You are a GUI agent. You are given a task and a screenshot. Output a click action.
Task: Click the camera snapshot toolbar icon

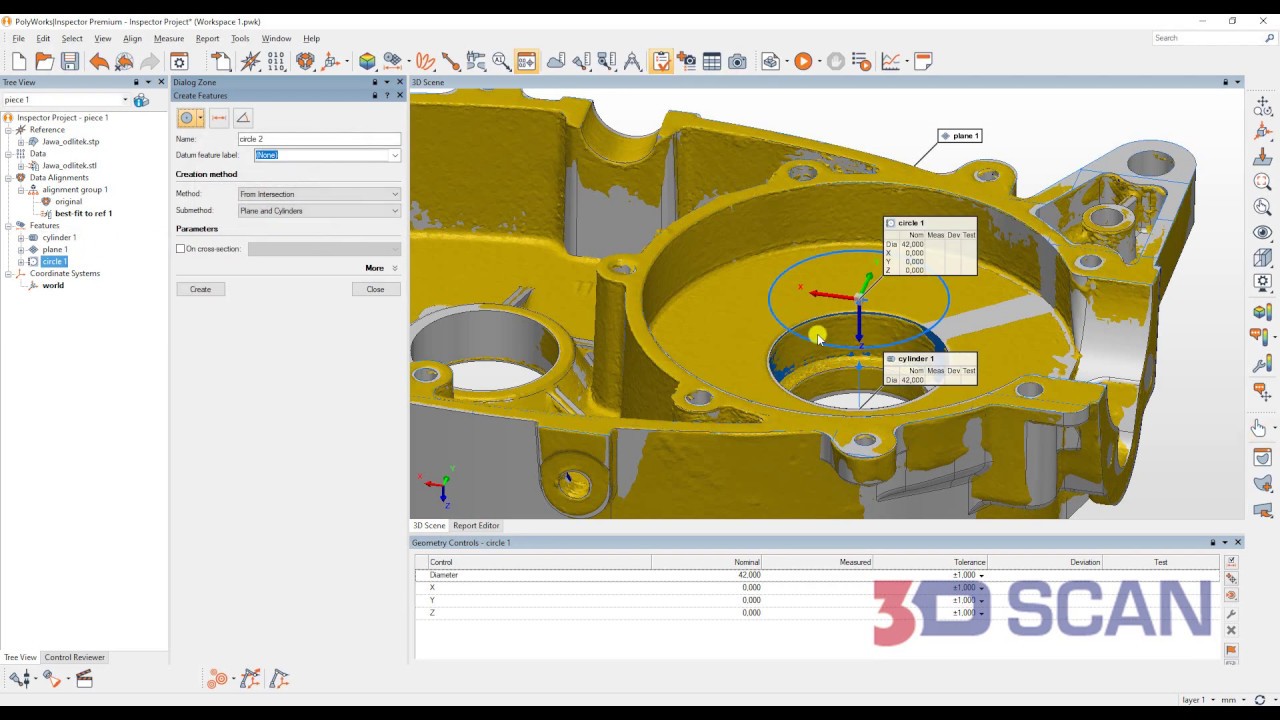point(737,61)
